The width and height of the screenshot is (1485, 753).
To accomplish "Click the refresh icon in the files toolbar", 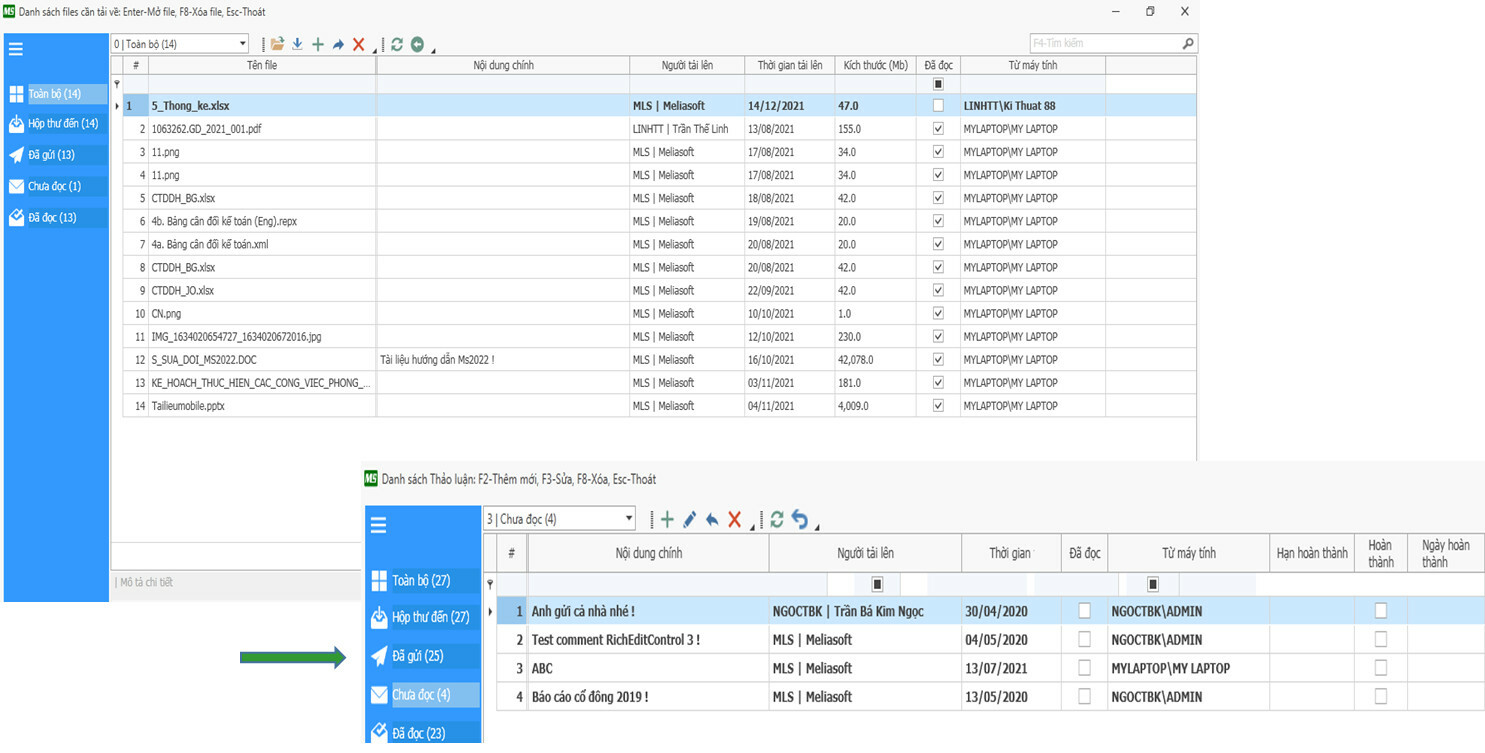I will click(x=397, y=44).
